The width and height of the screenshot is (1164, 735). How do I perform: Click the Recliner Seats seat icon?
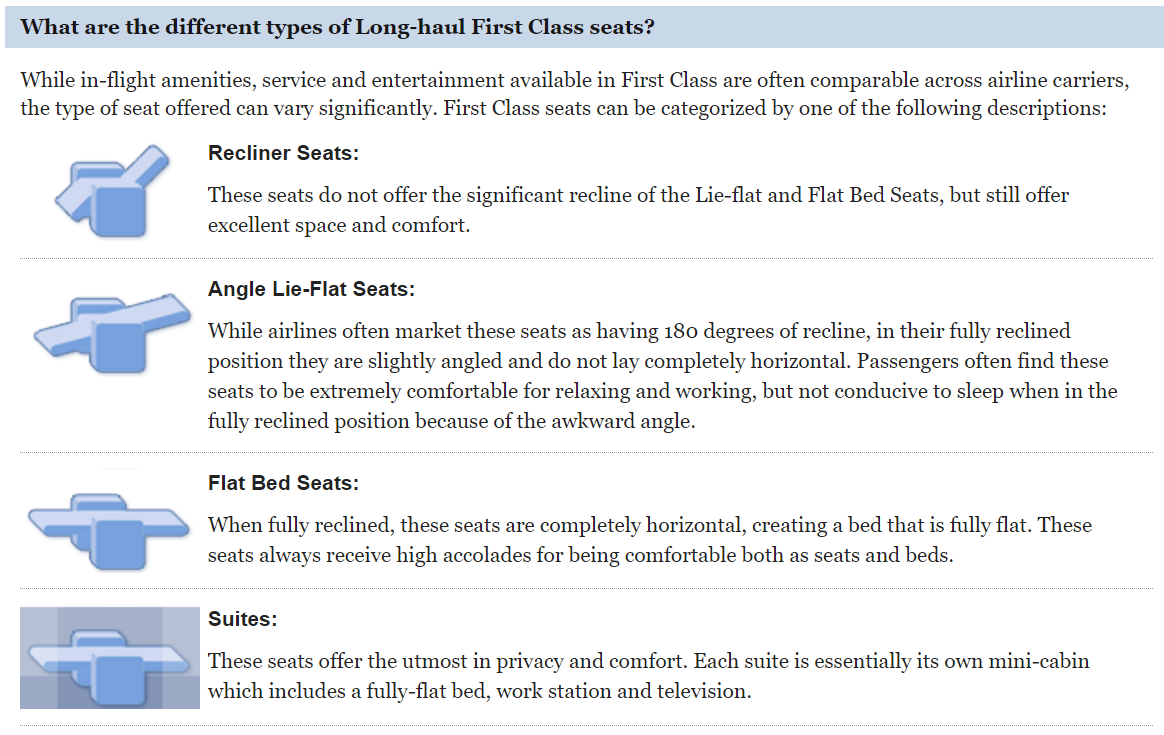tap(110, 192)
